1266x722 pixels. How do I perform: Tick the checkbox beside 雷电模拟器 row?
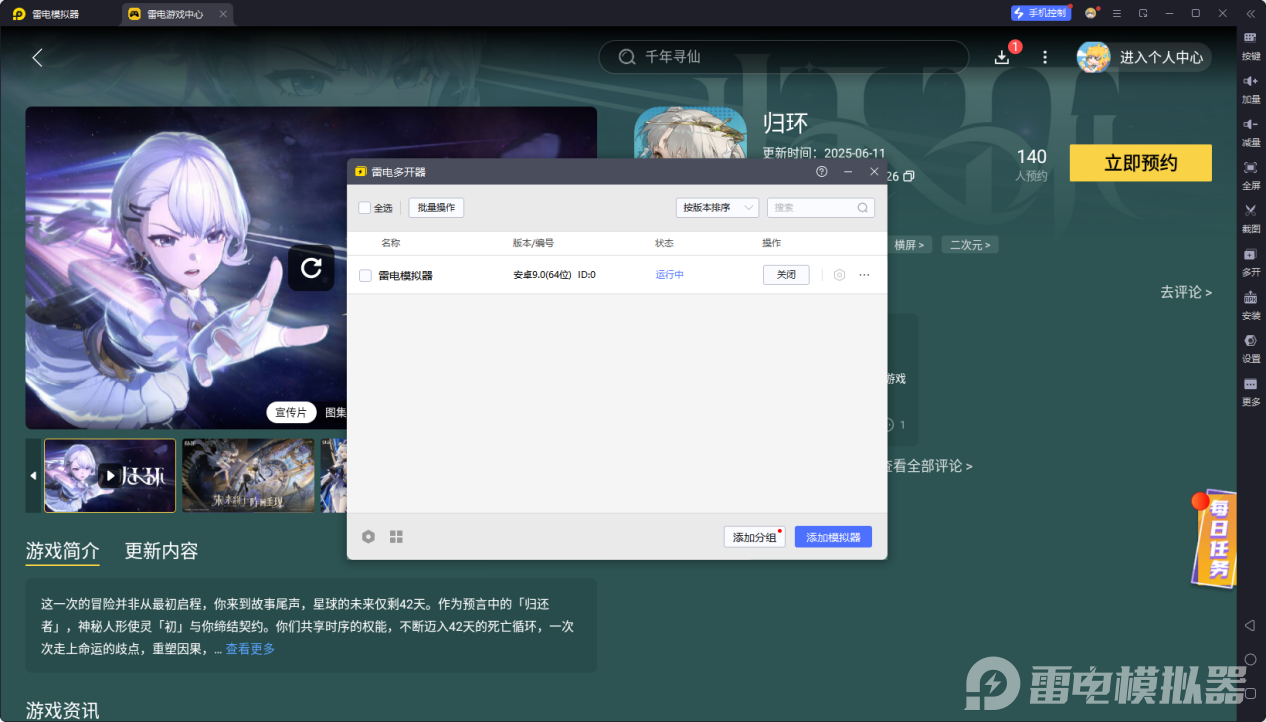click(365, 275)
